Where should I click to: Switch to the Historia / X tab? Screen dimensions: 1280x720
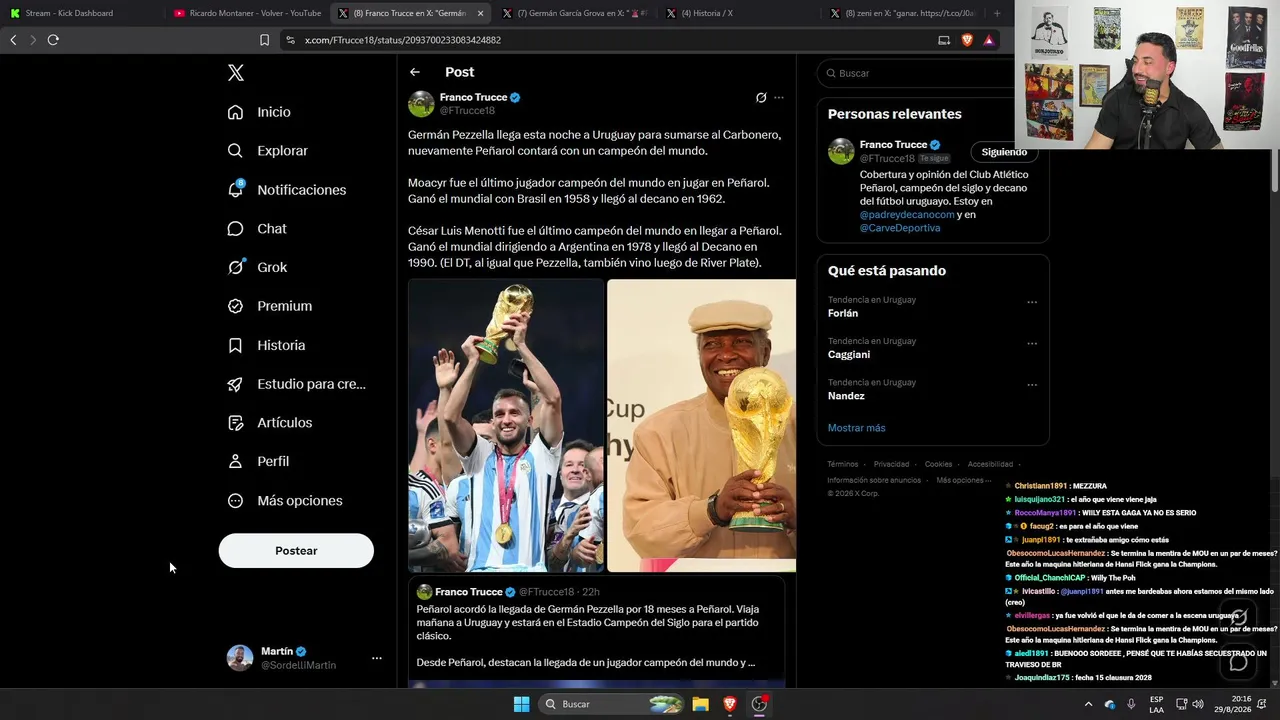(738, 13)
